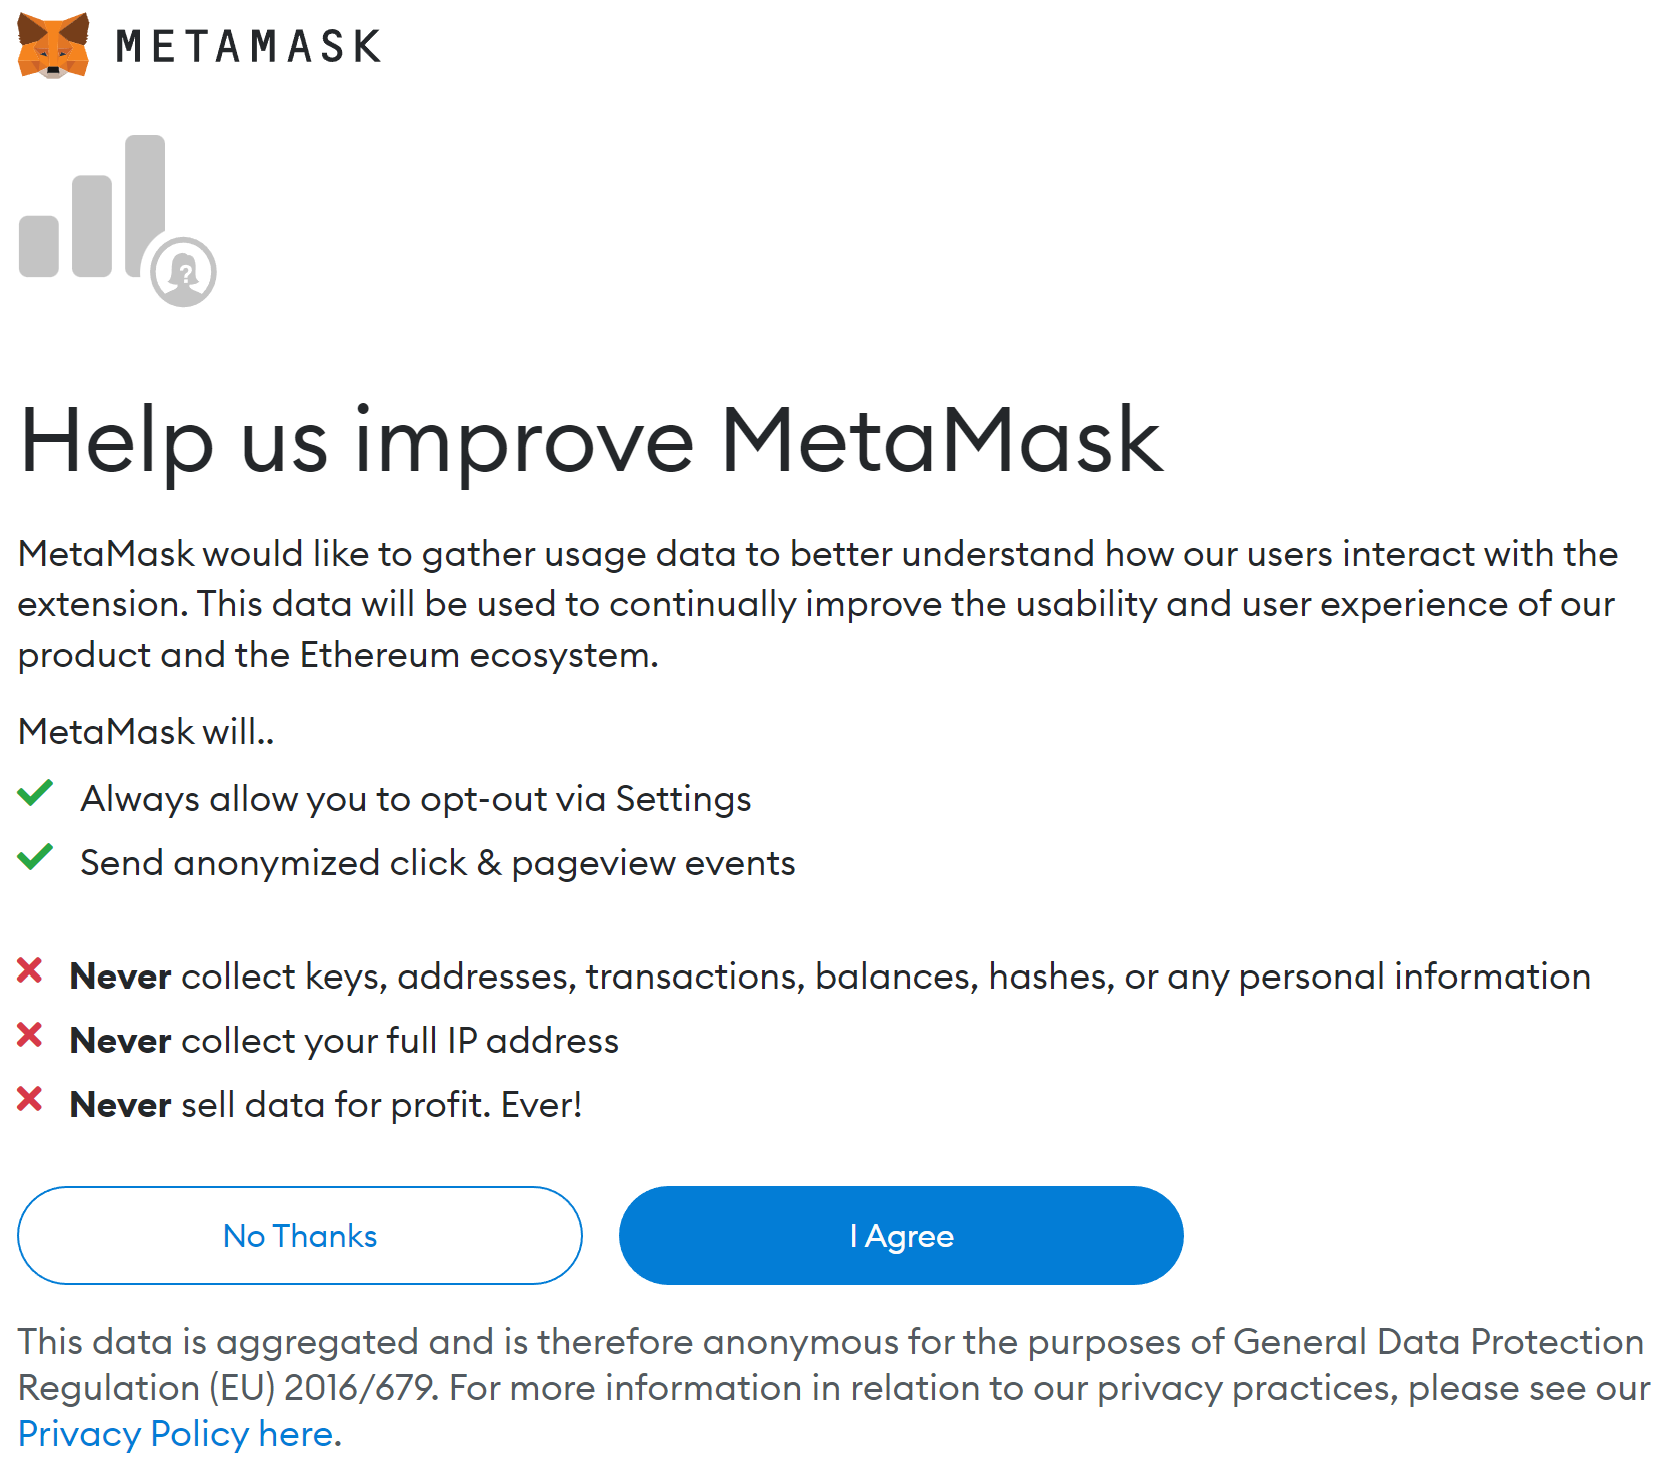The width and height of the screenshot is (1669, 1464).
Task: Click red X beside Never collect keys
Action: point(30,971)
